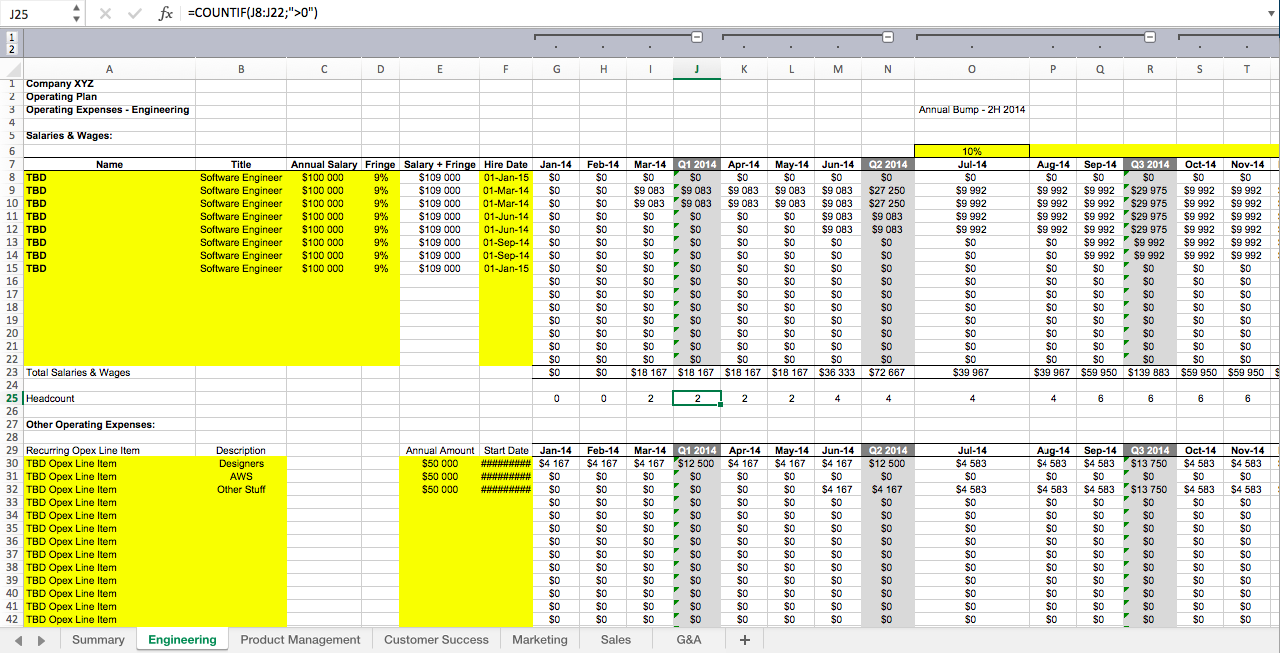This screenshot has width=1280, height=653.
Task: Click the $139 883 Q3 total cell
Action: click(1149, 372)
